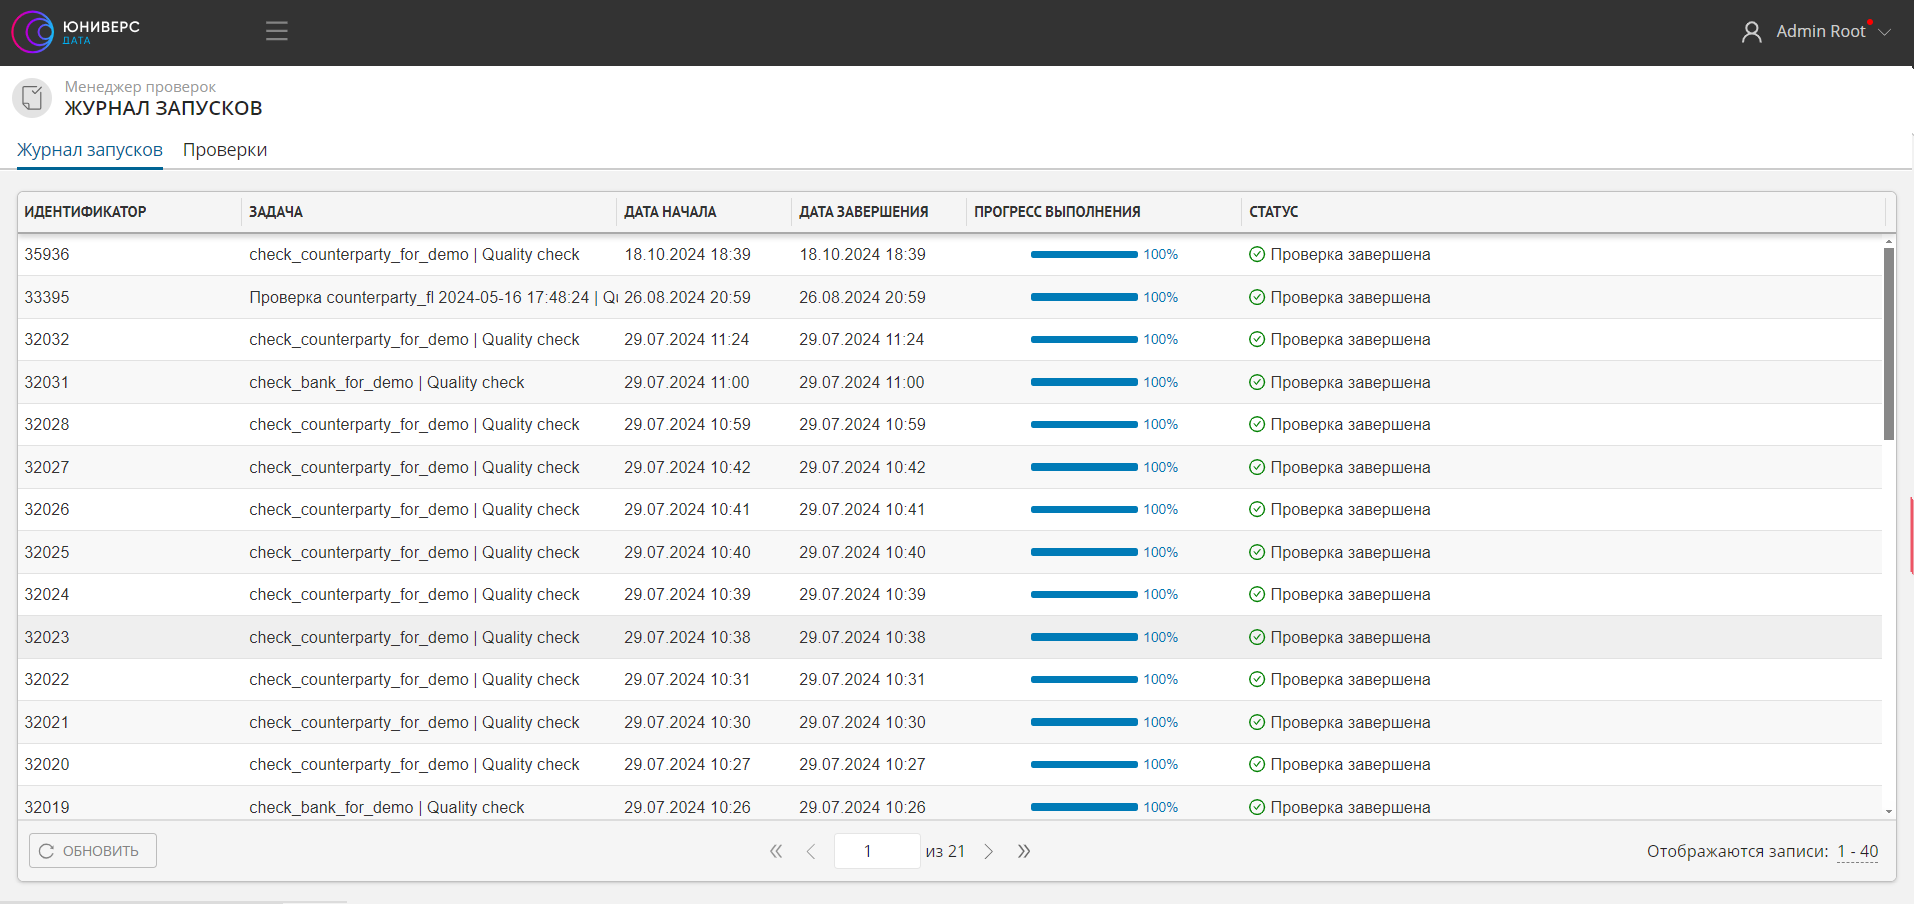
Task: Go to the first page of results
Action: [x=776, y=852]
